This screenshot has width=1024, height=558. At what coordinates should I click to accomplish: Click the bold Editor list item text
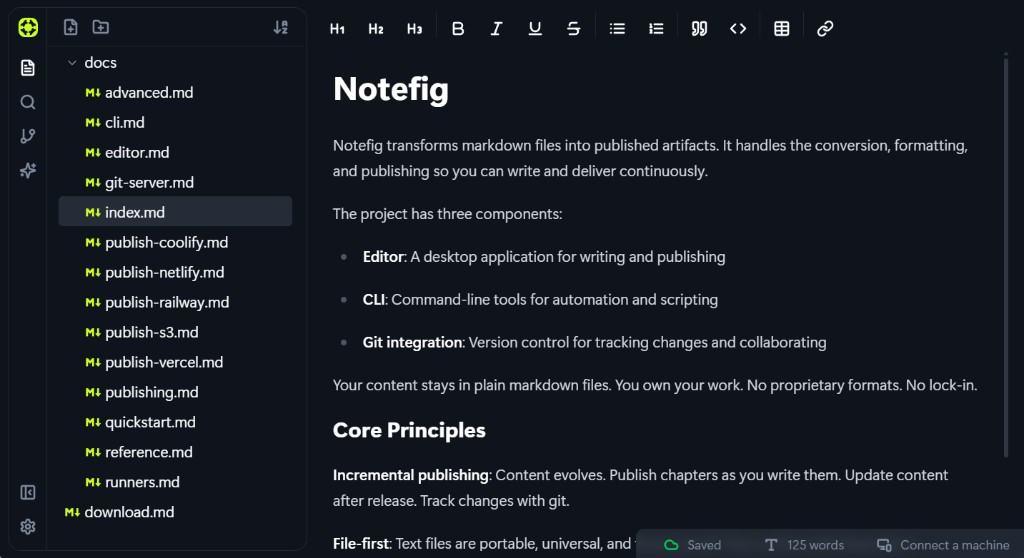pos(383,257)
